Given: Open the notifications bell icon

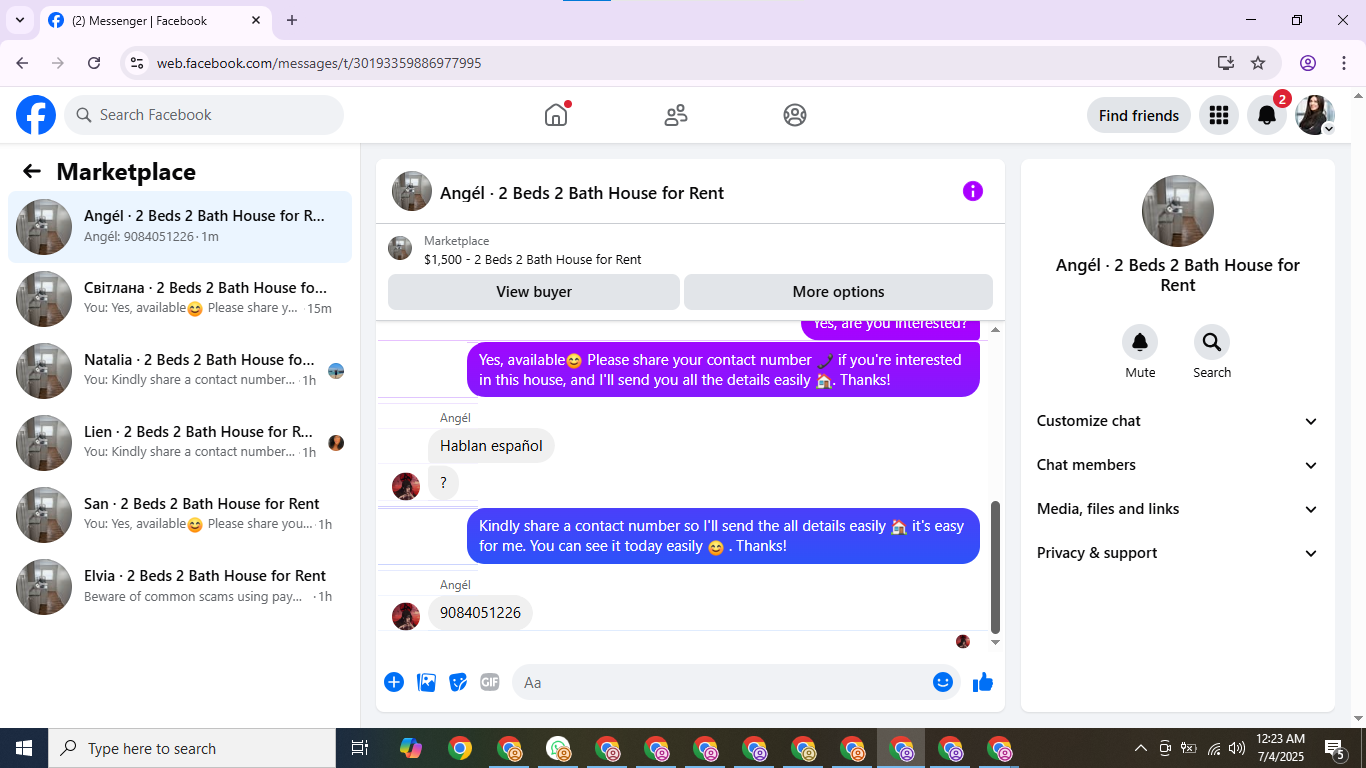Looking at the screenshot, I should 1266,115.
